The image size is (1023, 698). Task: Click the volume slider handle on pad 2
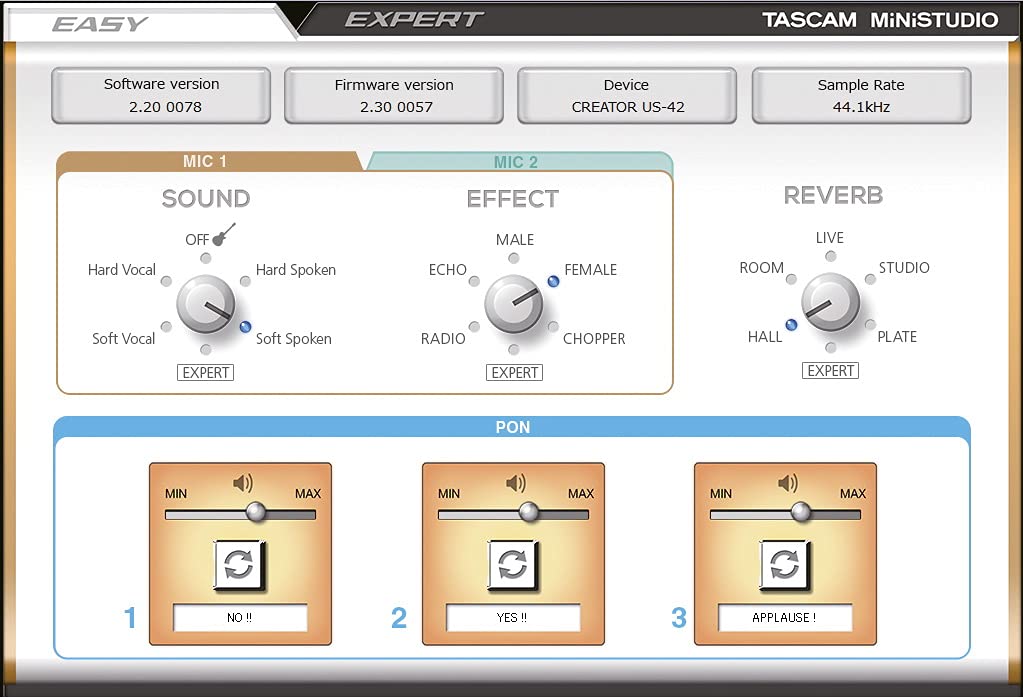[528, 514]
